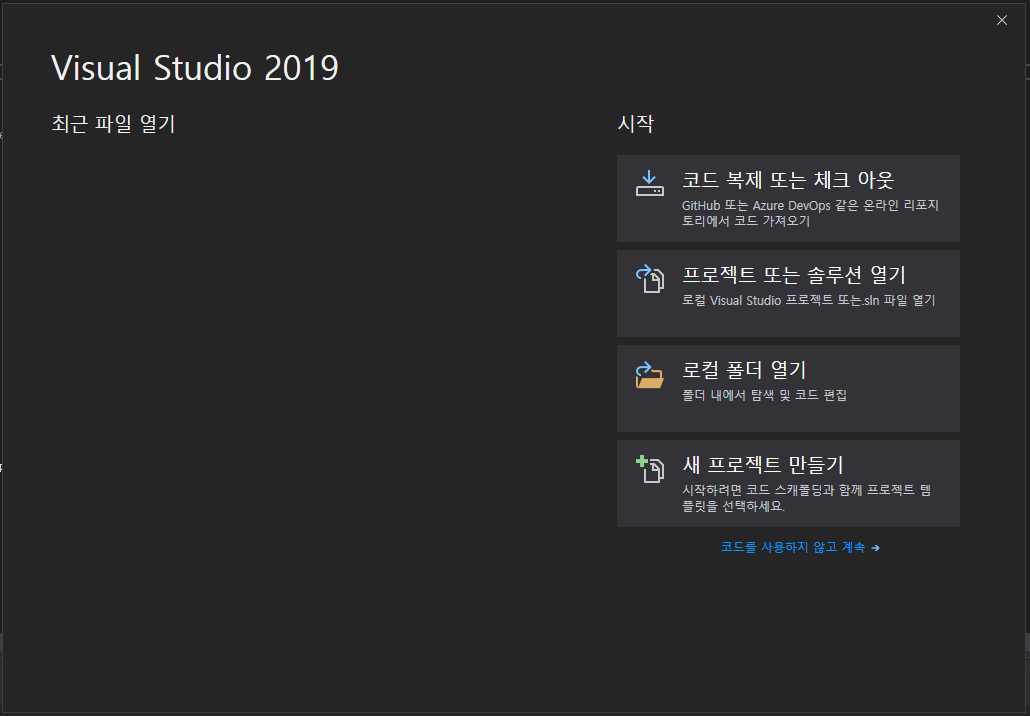
Task: Click the new project plus icon
Action: pyautogui.click(x=649, y=469)
